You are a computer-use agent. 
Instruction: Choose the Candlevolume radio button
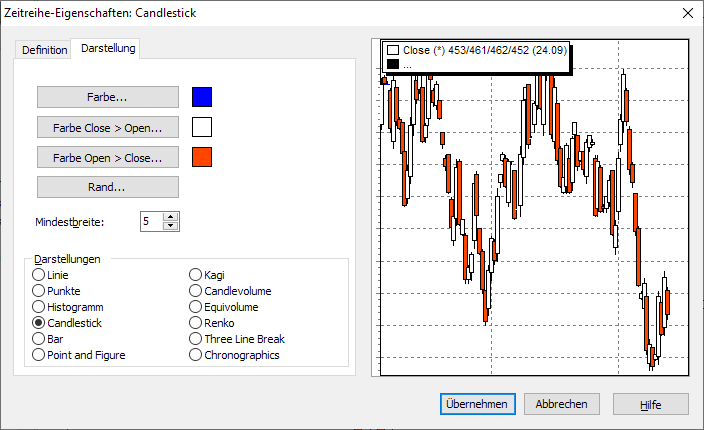(x=196, y=291)
